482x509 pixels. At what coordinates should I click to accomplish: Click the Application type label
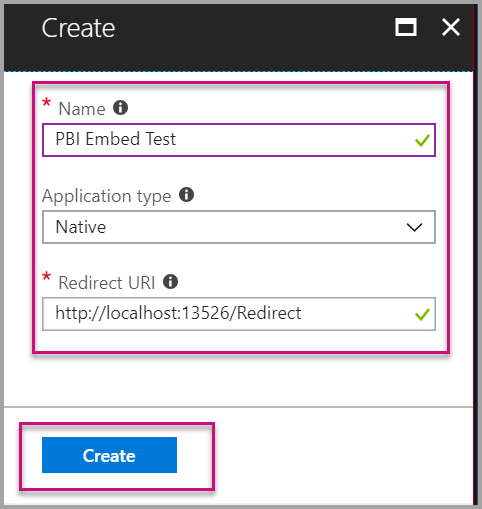[x=107, y=196]
